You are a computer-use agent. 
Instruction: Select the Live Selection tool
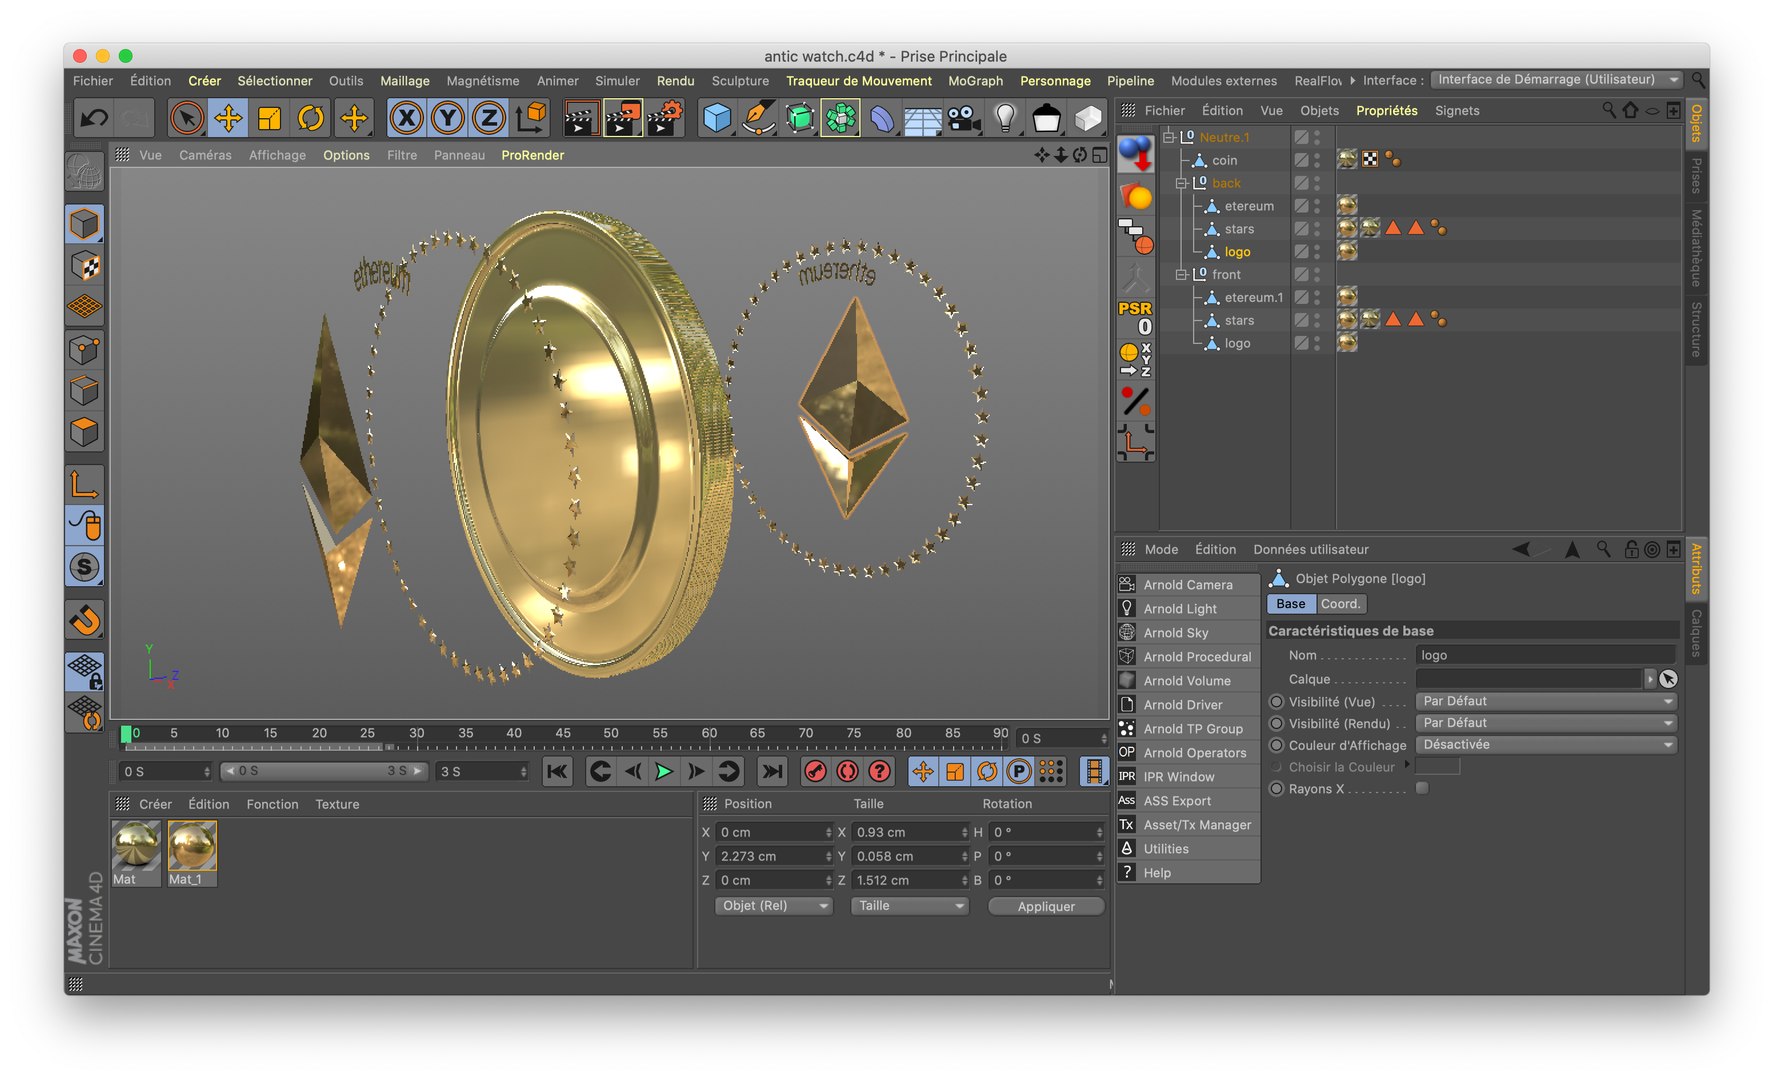click(186, 118)
